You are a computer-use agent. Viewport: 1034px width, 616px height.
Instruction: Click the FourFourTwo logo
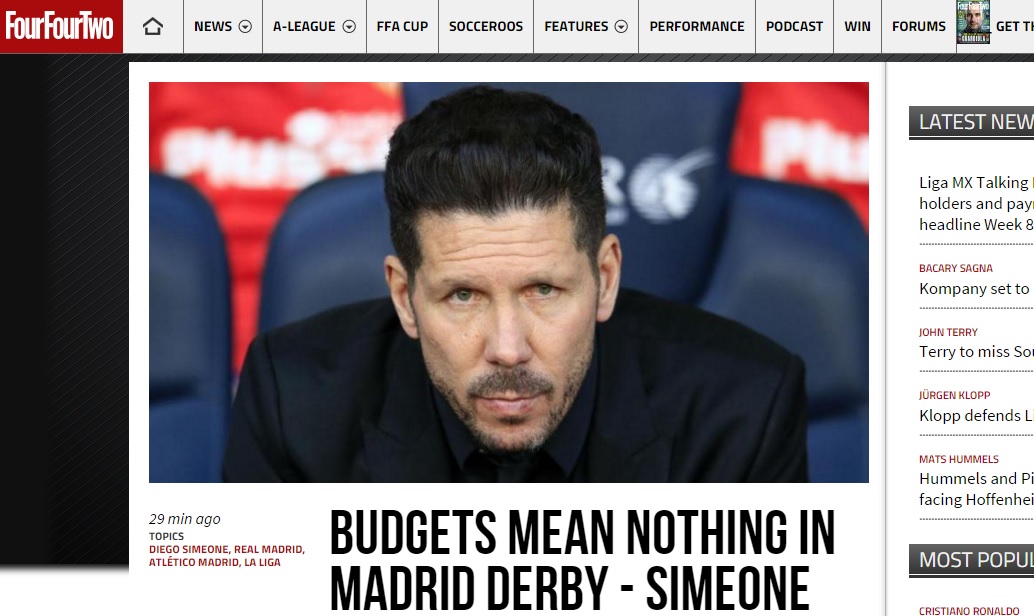[x=60, y=26]
